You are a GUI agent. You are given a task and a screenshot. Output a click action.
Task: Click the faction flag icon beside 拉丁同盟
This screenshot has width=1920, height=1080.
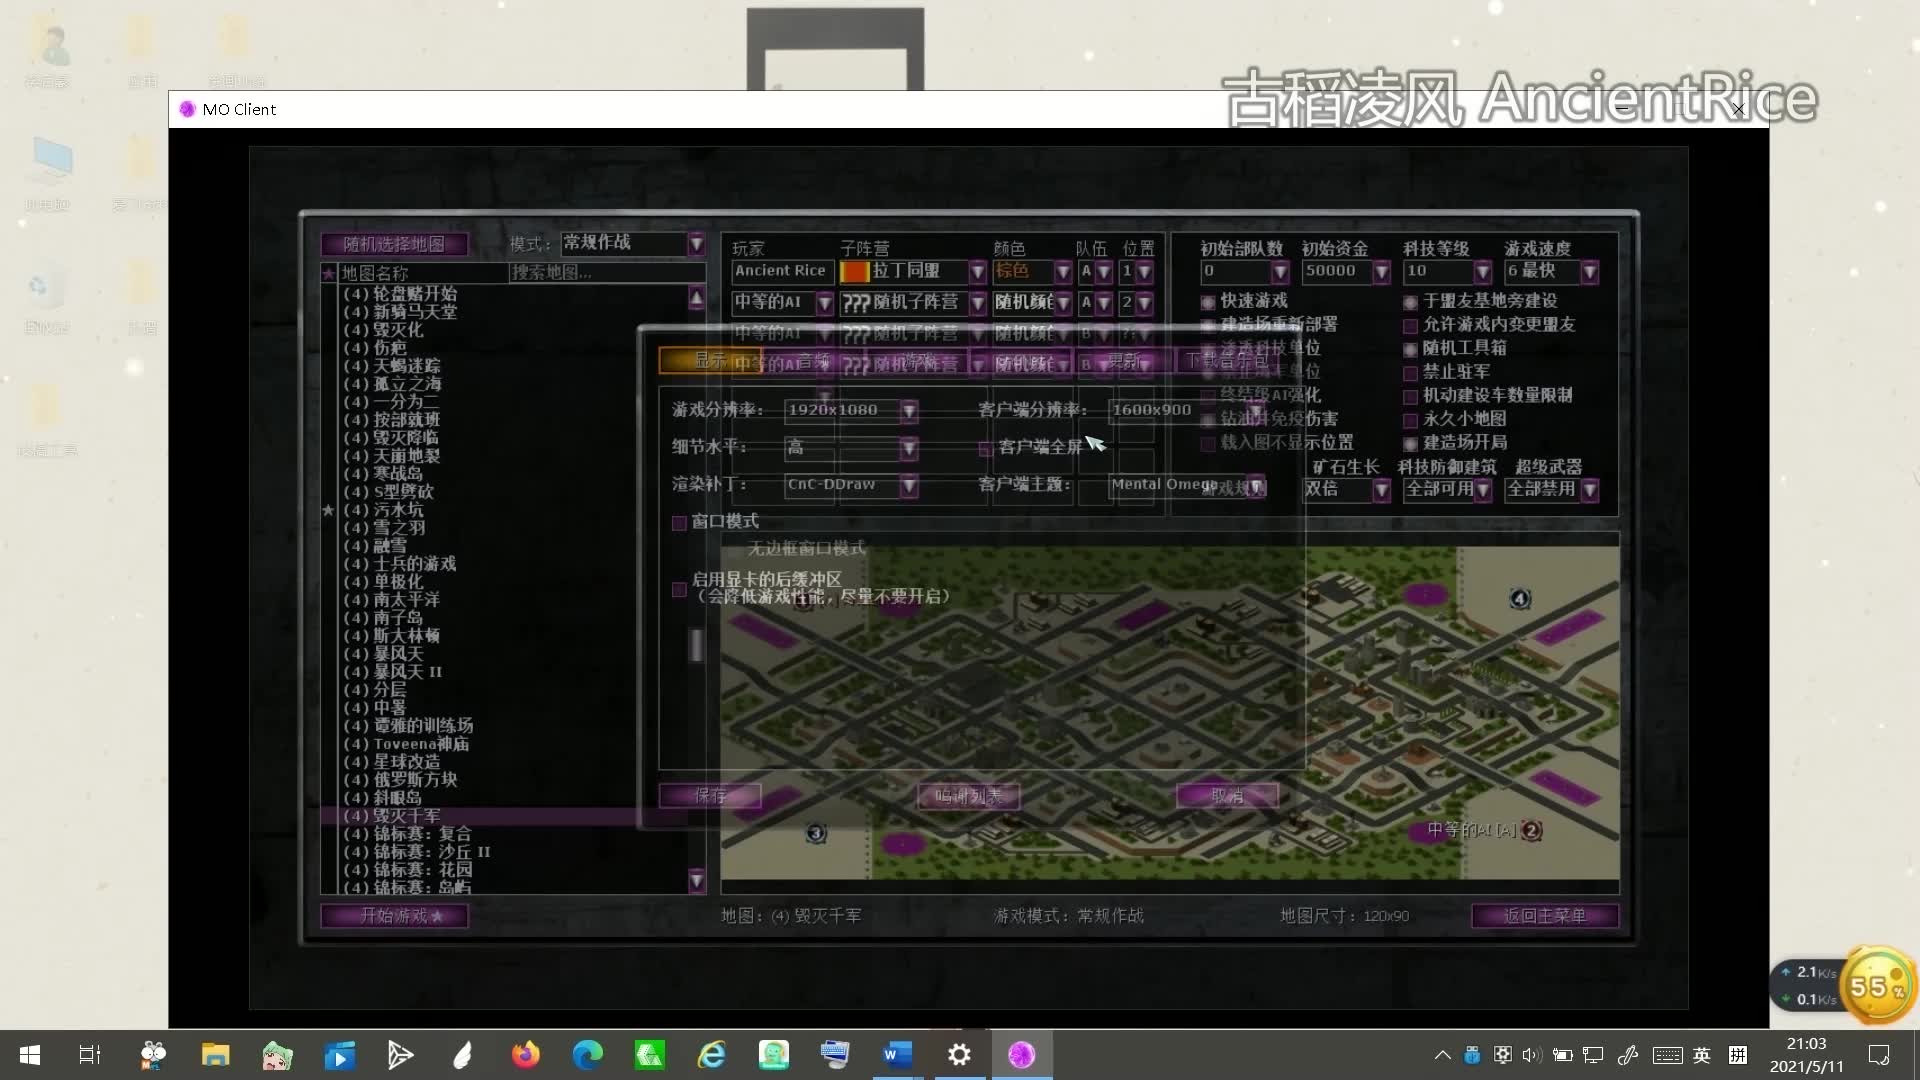point(854,271)
